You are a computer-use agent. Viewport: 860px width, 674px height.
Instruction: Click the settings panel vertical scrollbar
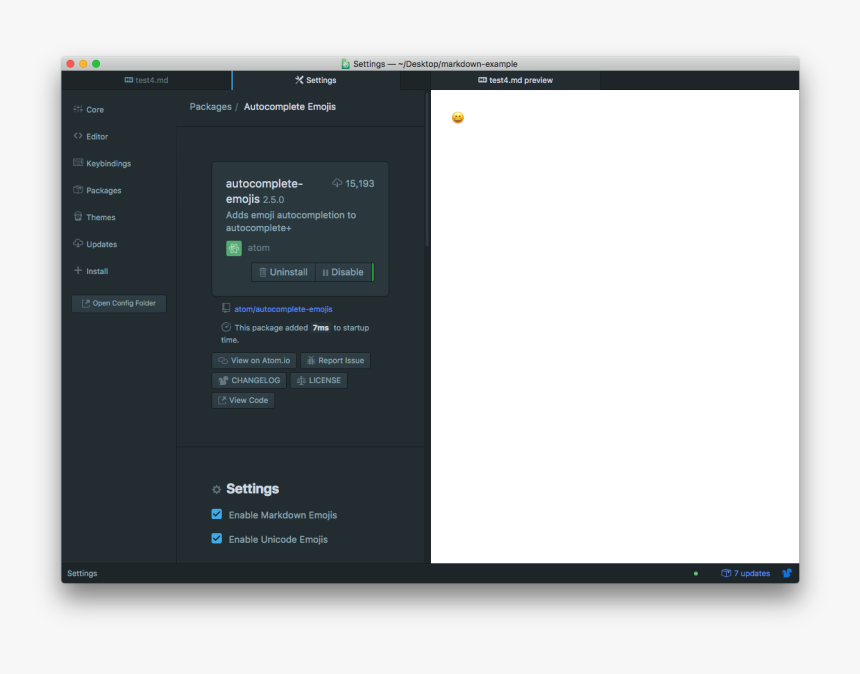[x=427, y=170]
